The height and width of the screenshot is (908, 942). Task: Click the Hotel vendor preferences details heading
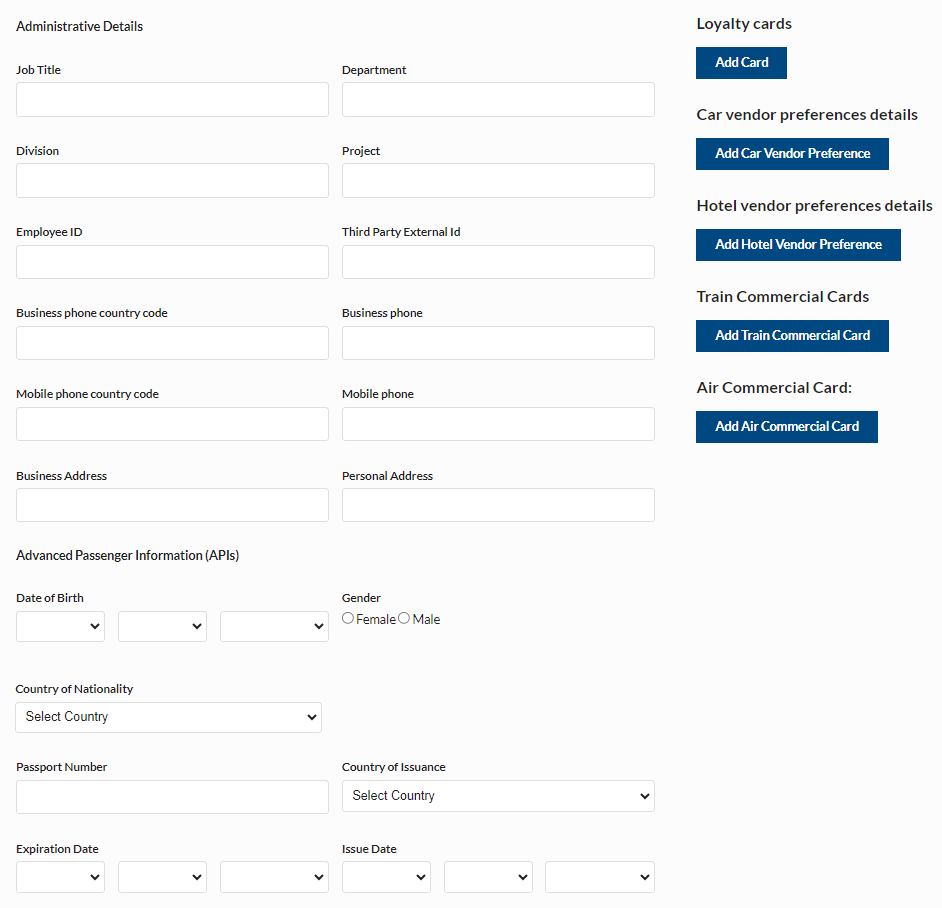tap(814, 206)
